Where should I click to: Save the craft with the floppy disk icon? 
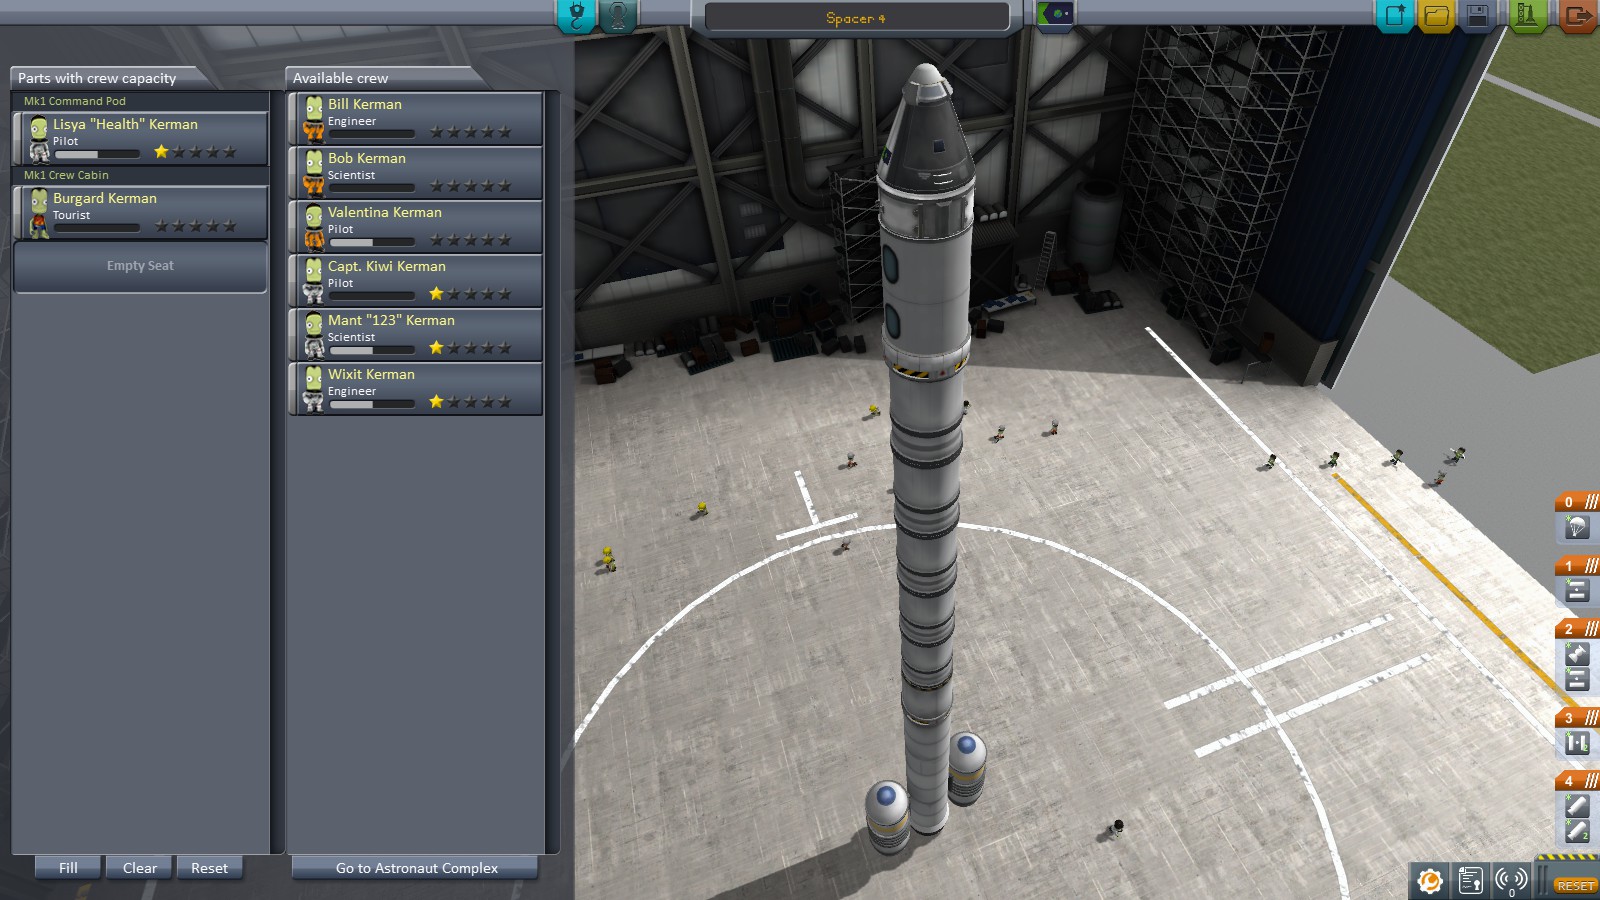coord(1478,15)
